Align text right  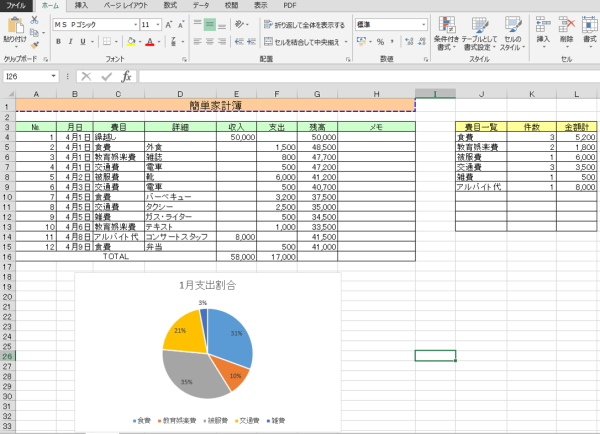tap(222, 42)
